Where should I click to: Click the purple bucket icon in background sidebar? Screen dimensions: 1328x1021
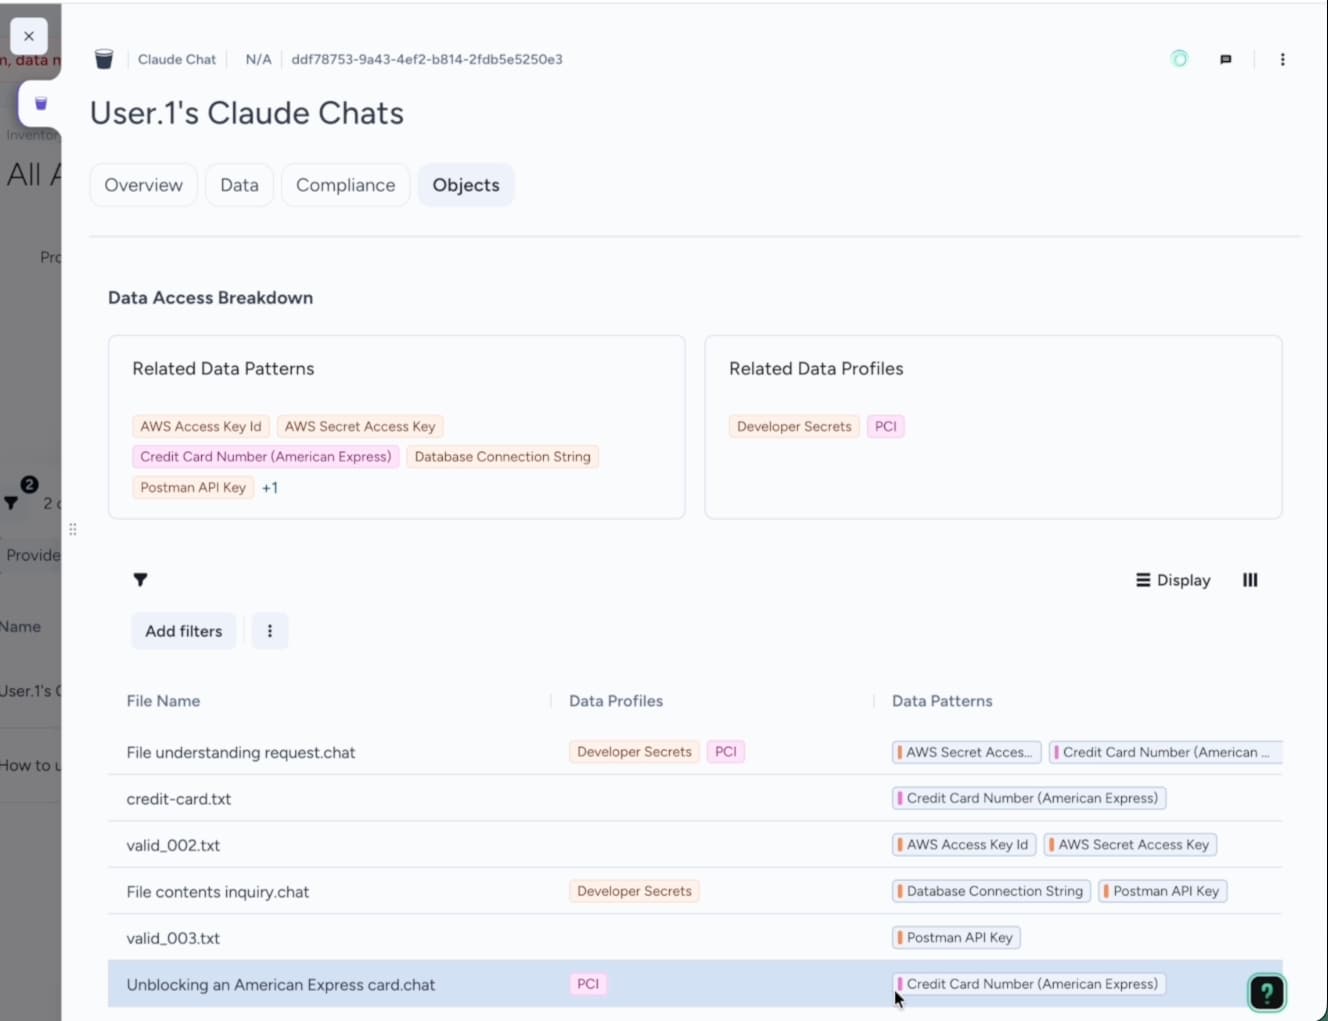(41, 104)
